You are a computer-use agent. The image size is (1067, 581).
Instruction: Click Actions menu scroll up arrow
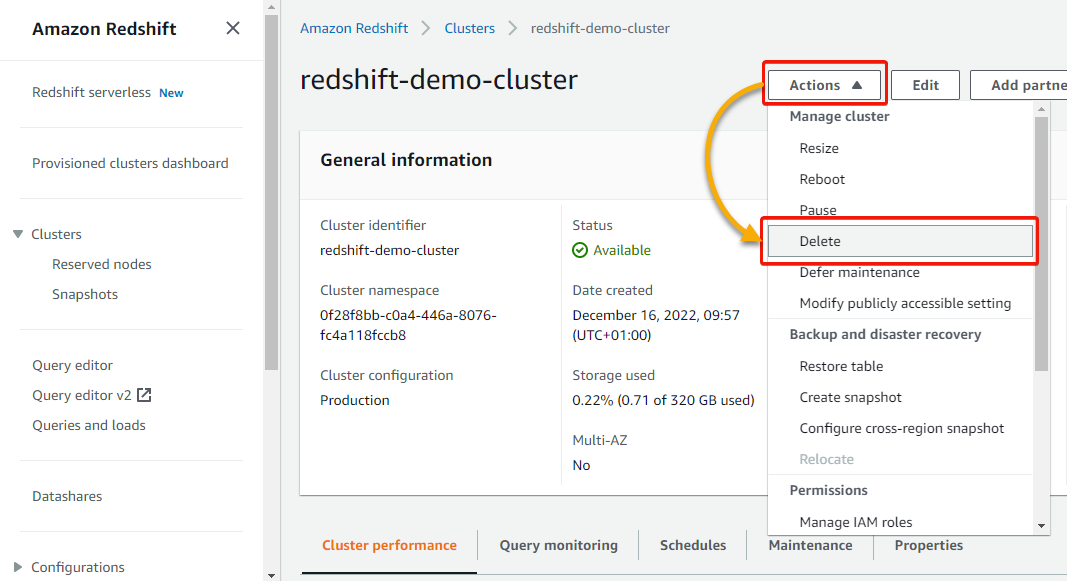tap(1041, 109)
